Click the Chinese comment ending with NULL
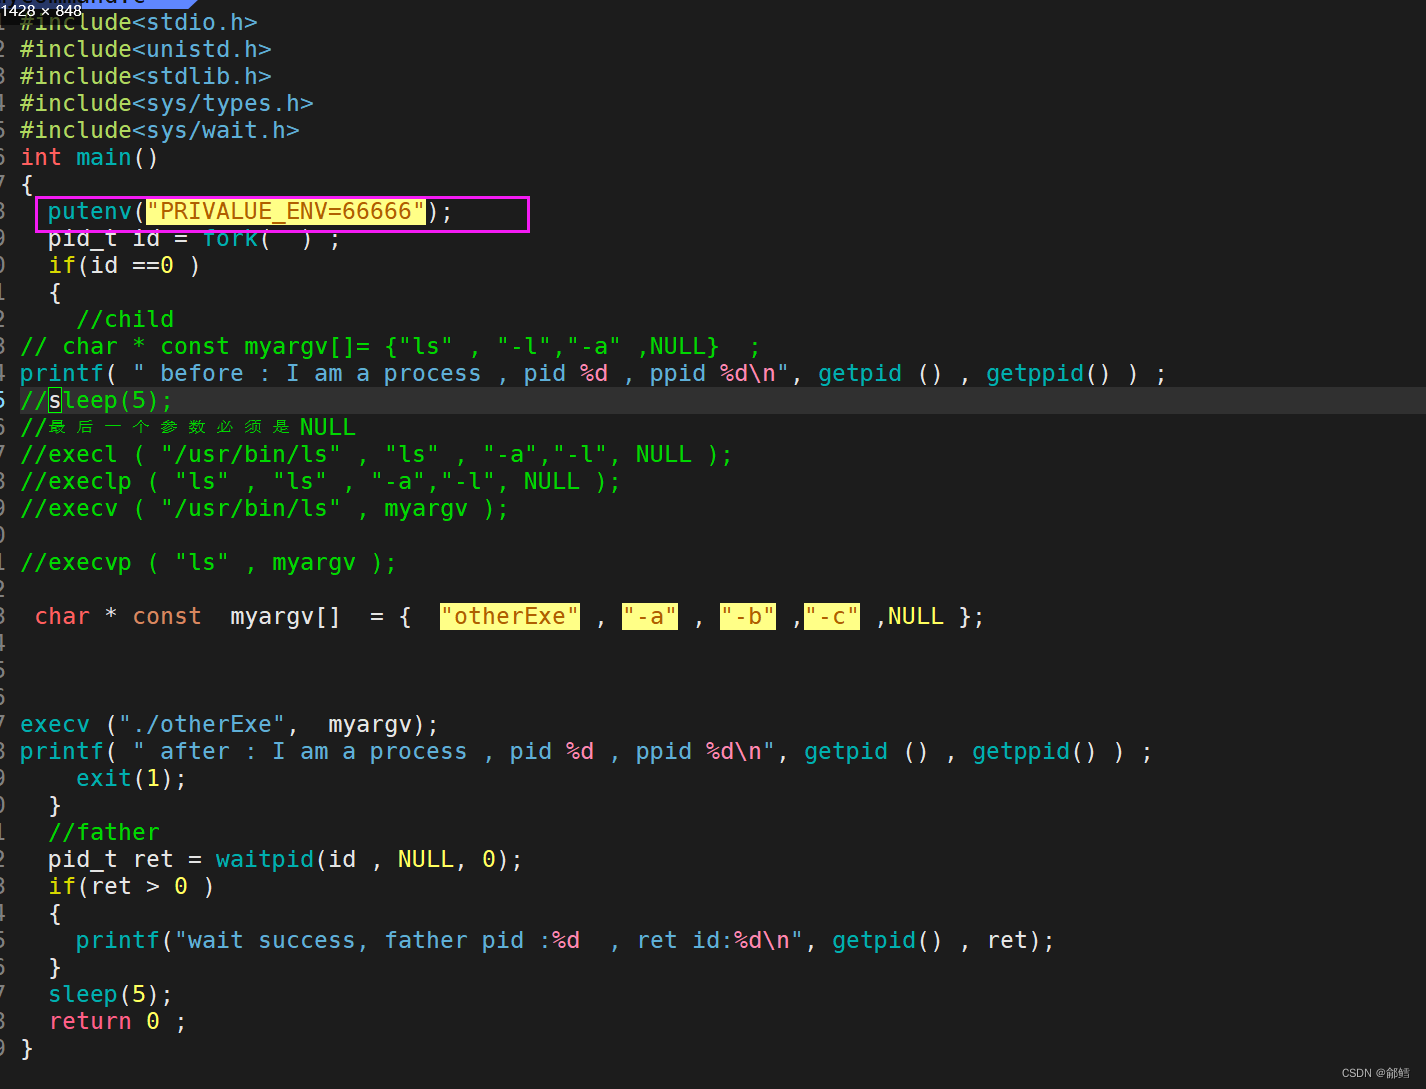The width and height of the screenshot is (1426, 1089). pyautogui.click(x=188, y=427)
